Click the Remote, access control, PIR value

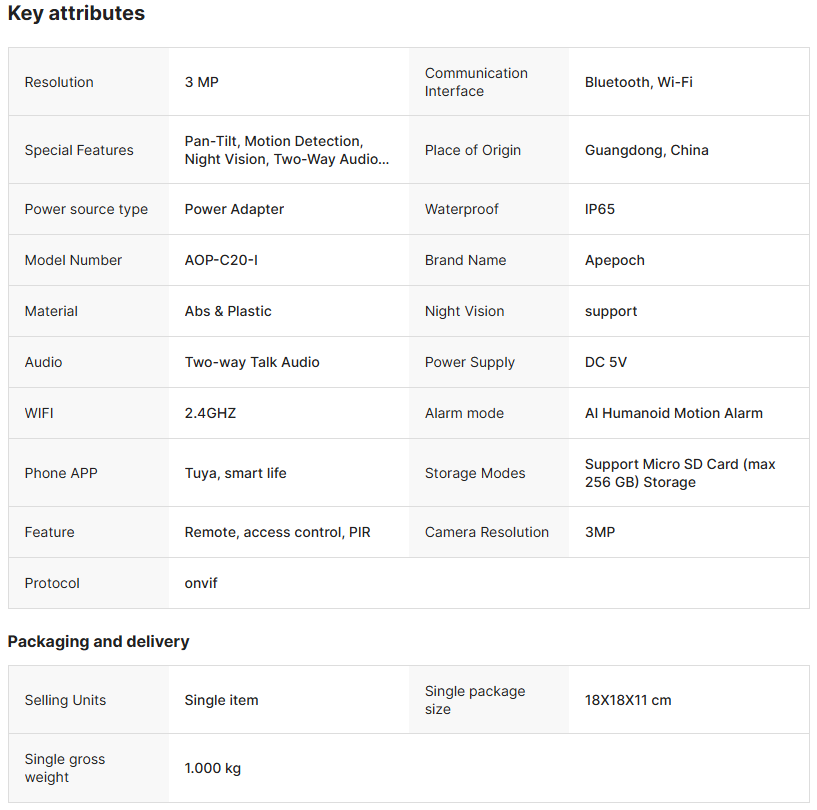(277, 532)
